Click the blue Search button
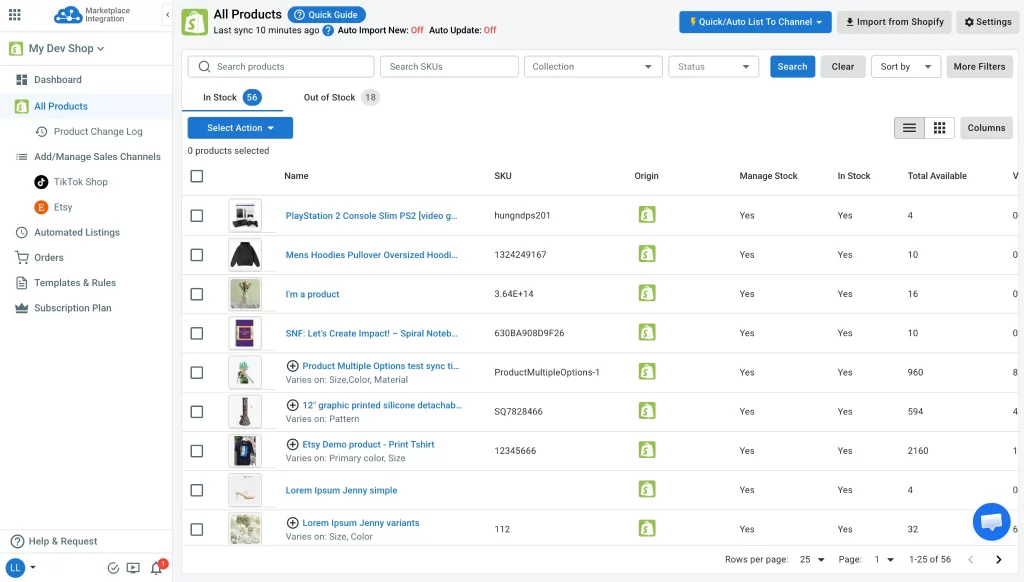1024x582 pixels. [792, 67]
